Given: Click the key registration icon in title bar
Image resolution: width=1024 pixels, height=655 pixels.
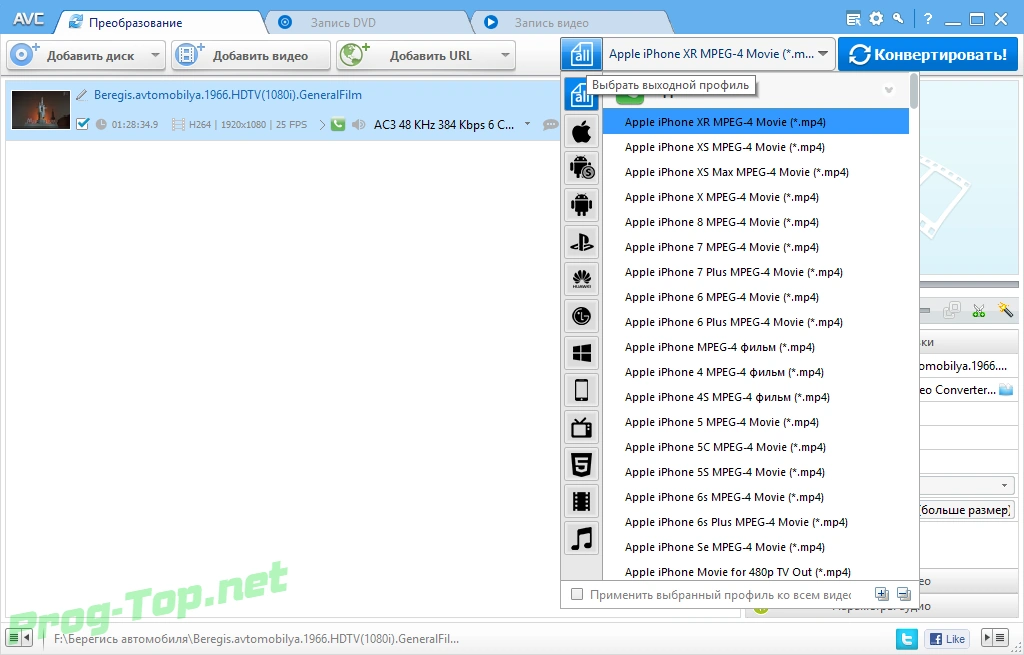Looking at the screenshot, I should pos(898,19).
